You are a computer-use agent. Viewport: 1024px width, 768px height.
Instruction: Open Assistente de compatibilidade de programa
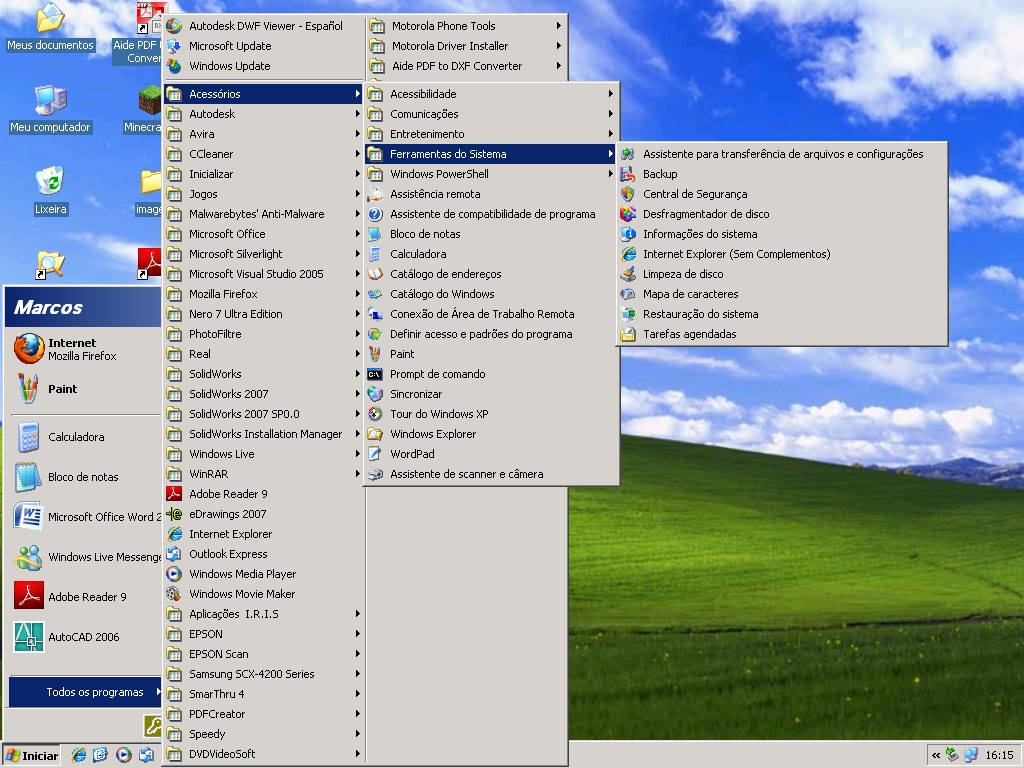pyautogui.click(x=491, y=214)
